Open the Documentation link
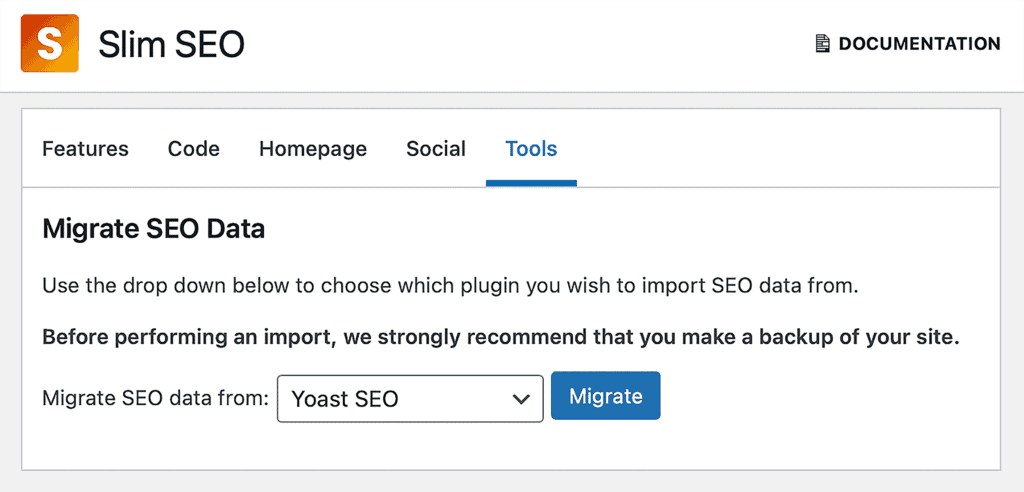The width and height of the screenshot is (1024, 492). coord(908,44)
